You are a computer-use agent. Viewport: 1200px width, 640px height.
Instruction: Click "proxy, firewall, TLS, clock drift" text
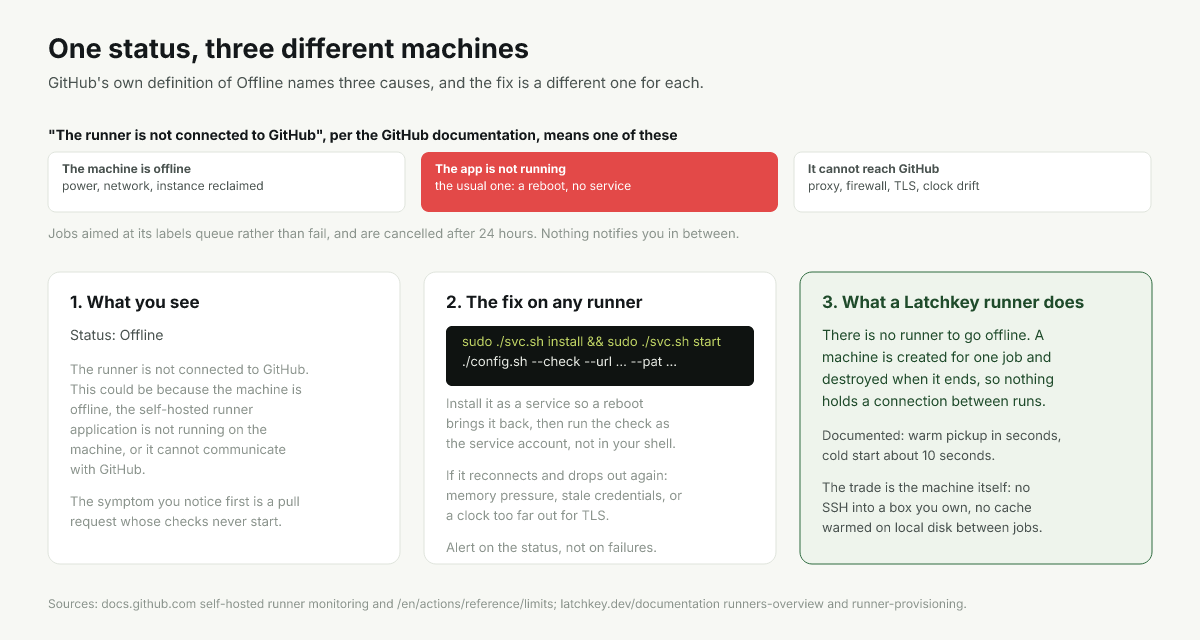tap(894, 186)
